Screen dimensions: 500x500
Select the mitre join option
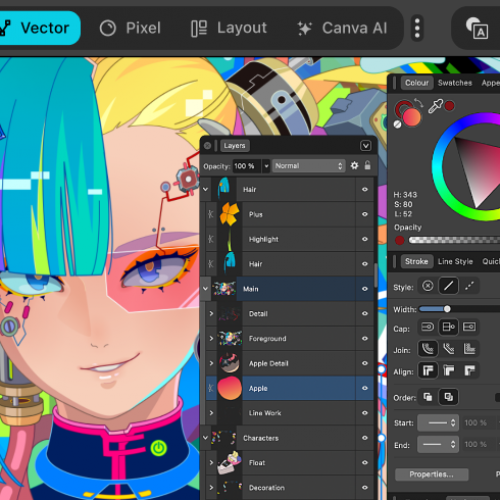point(469,349)
